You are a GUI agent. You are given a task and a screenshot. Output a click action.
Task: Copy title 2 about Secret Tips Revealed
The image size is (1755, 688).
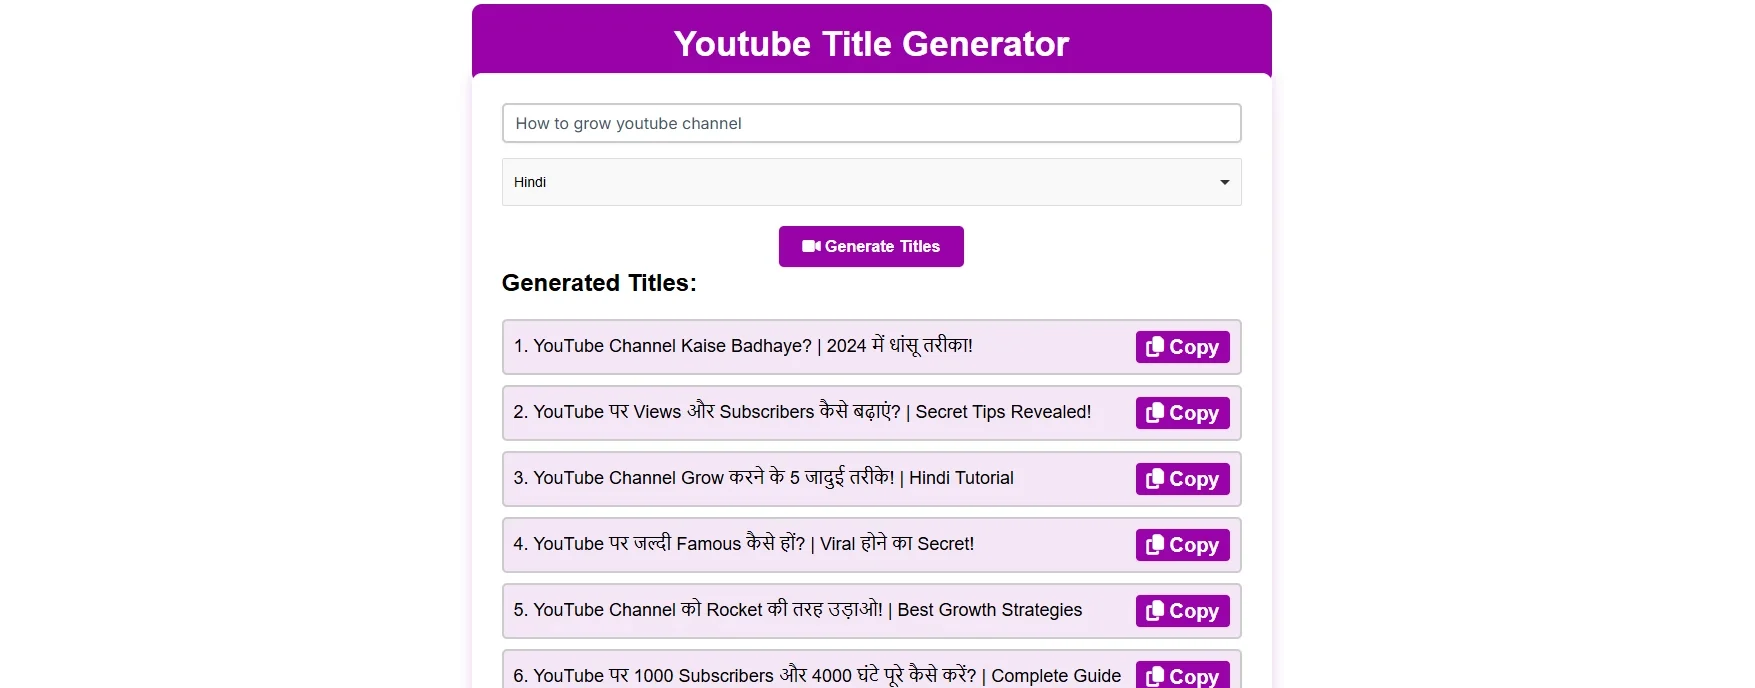[1182, 413]
